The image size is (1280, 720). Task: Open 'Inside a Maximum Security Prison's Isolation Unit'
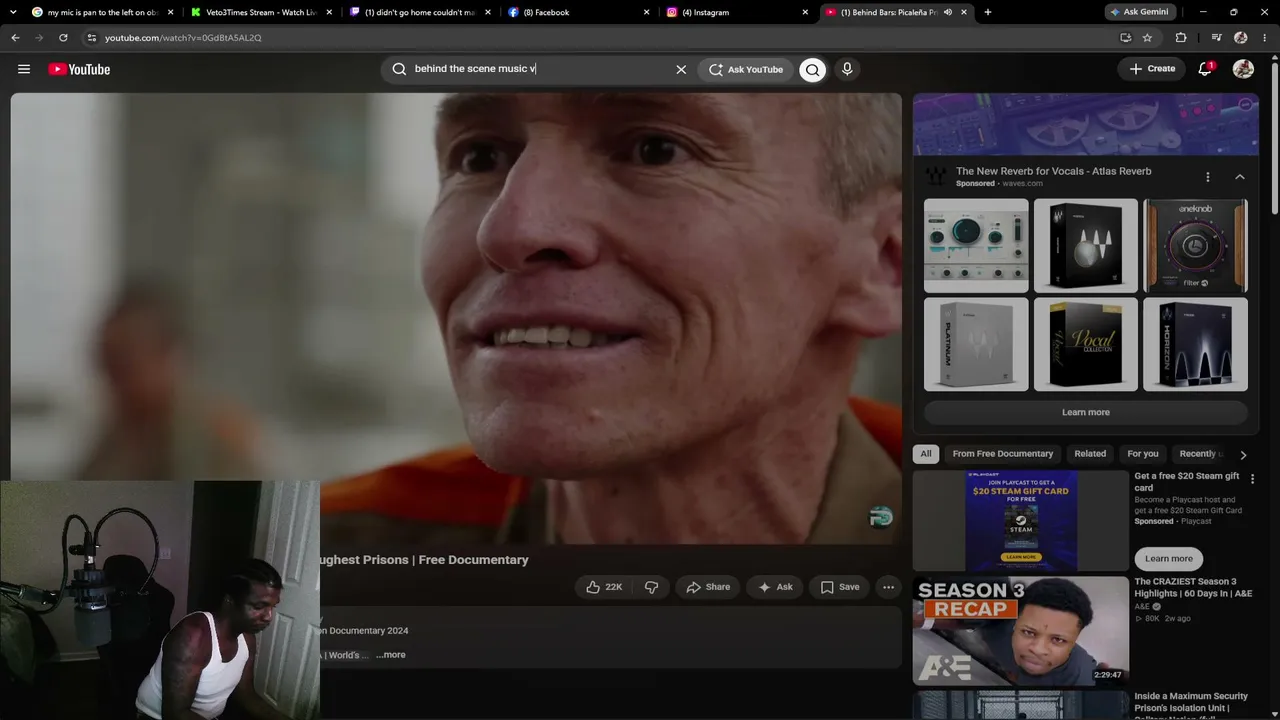tap(1191, 702)
